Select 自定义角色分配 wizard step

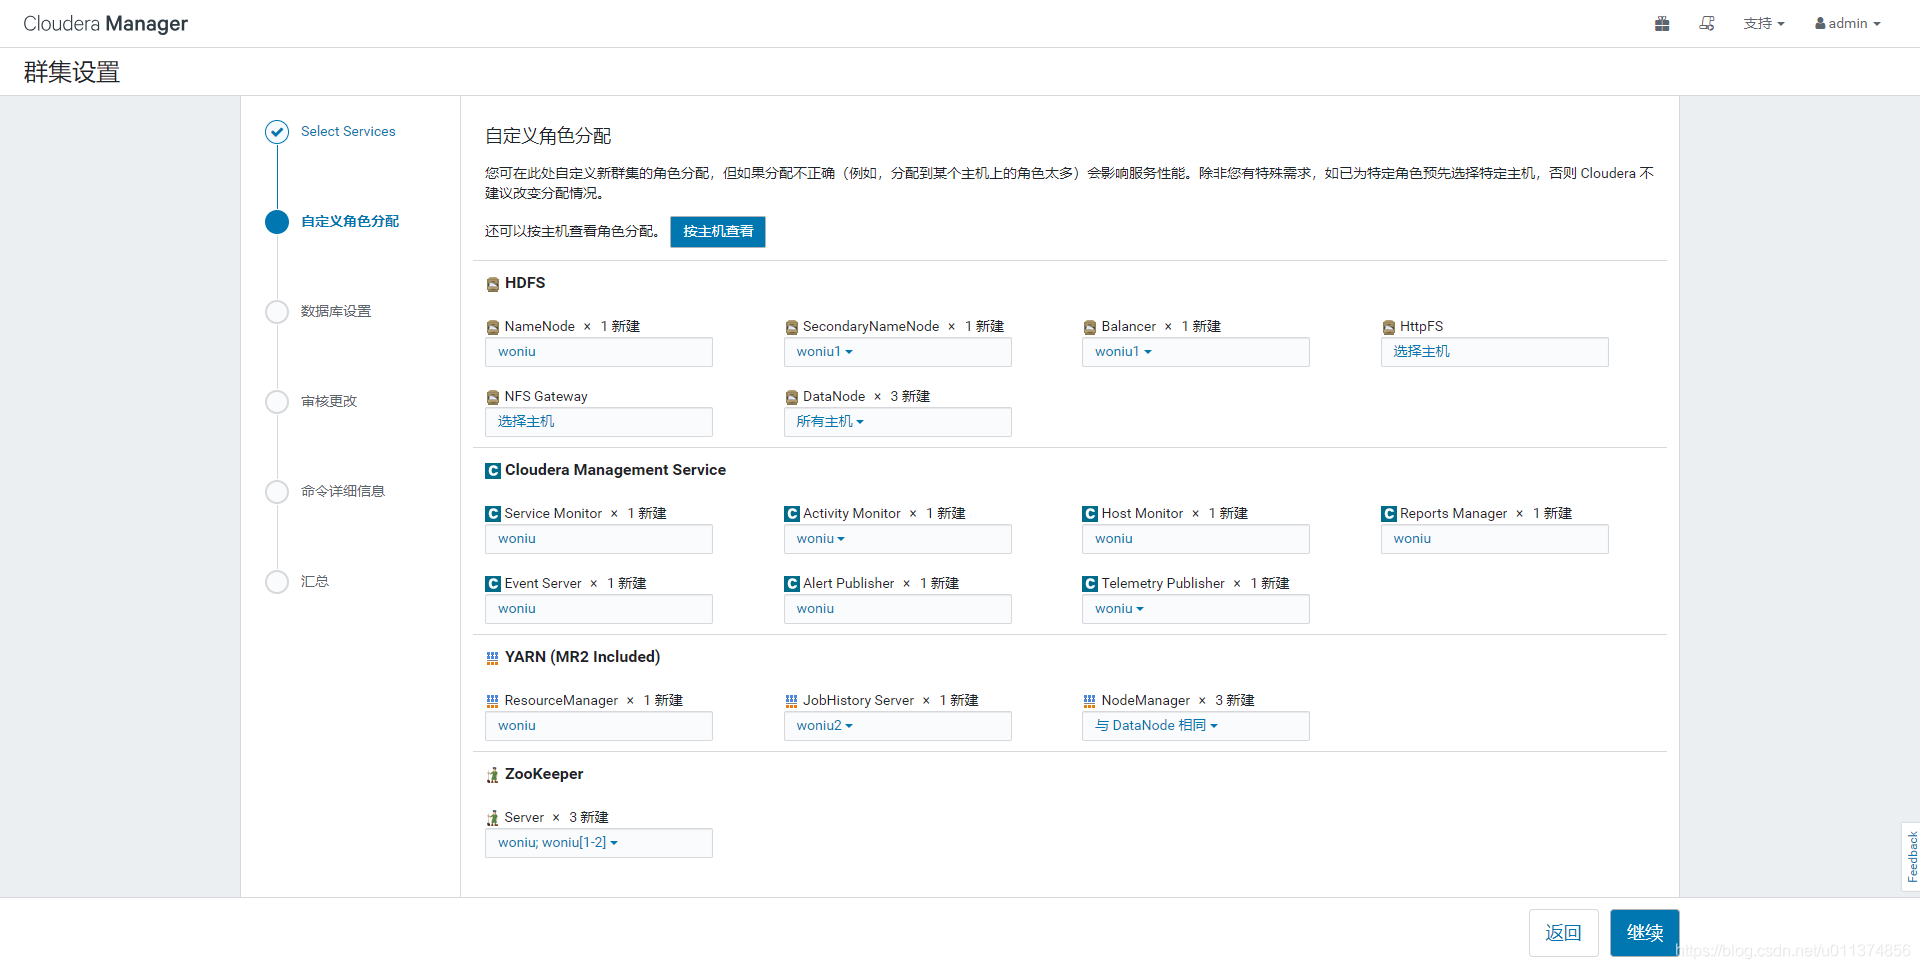350,221
